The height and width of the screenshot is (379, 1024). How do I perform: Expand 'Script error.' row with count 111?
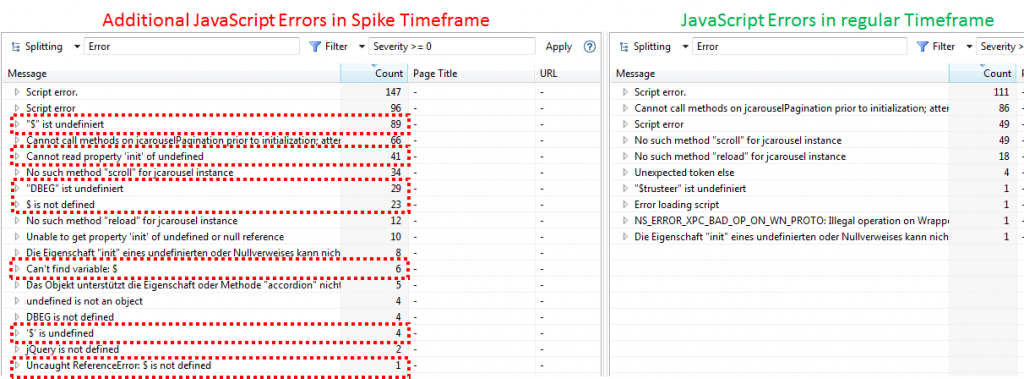pyautogui.click(x=625, y=92)
